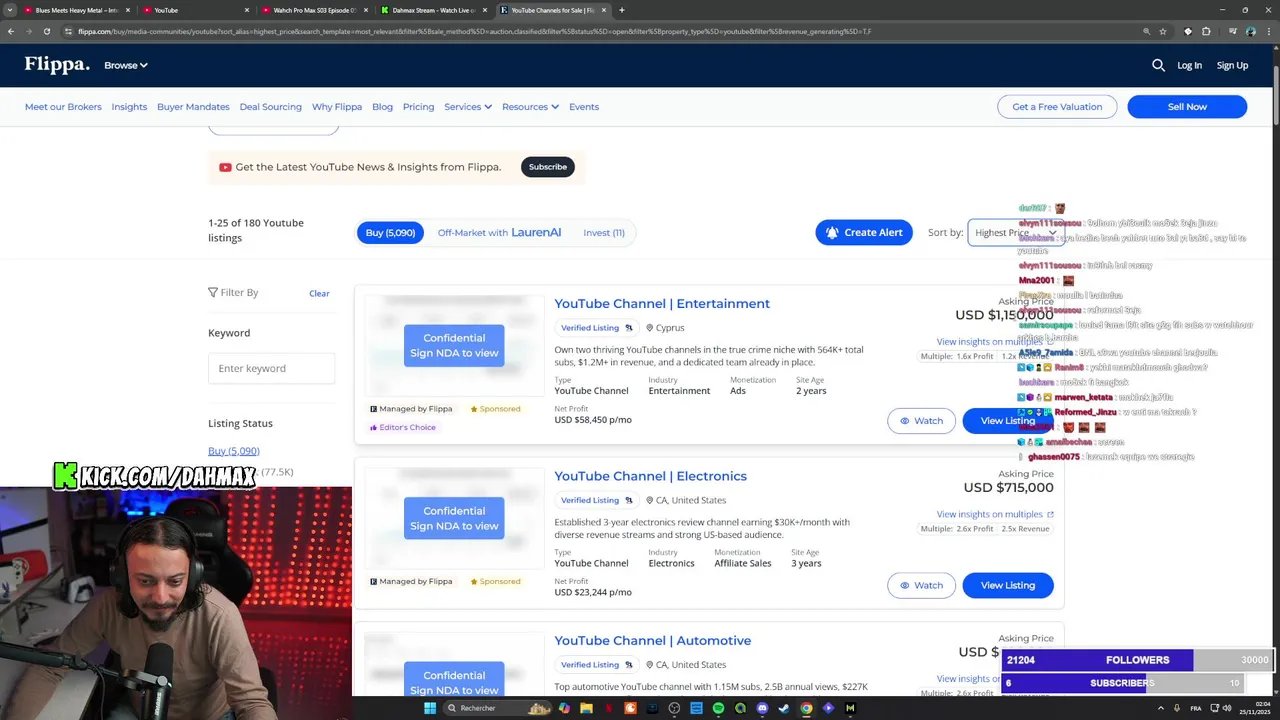The image size is (1280, 720).
Task: Switch to Dahmax Stream browser tab
Action: [x=433, y=10]
